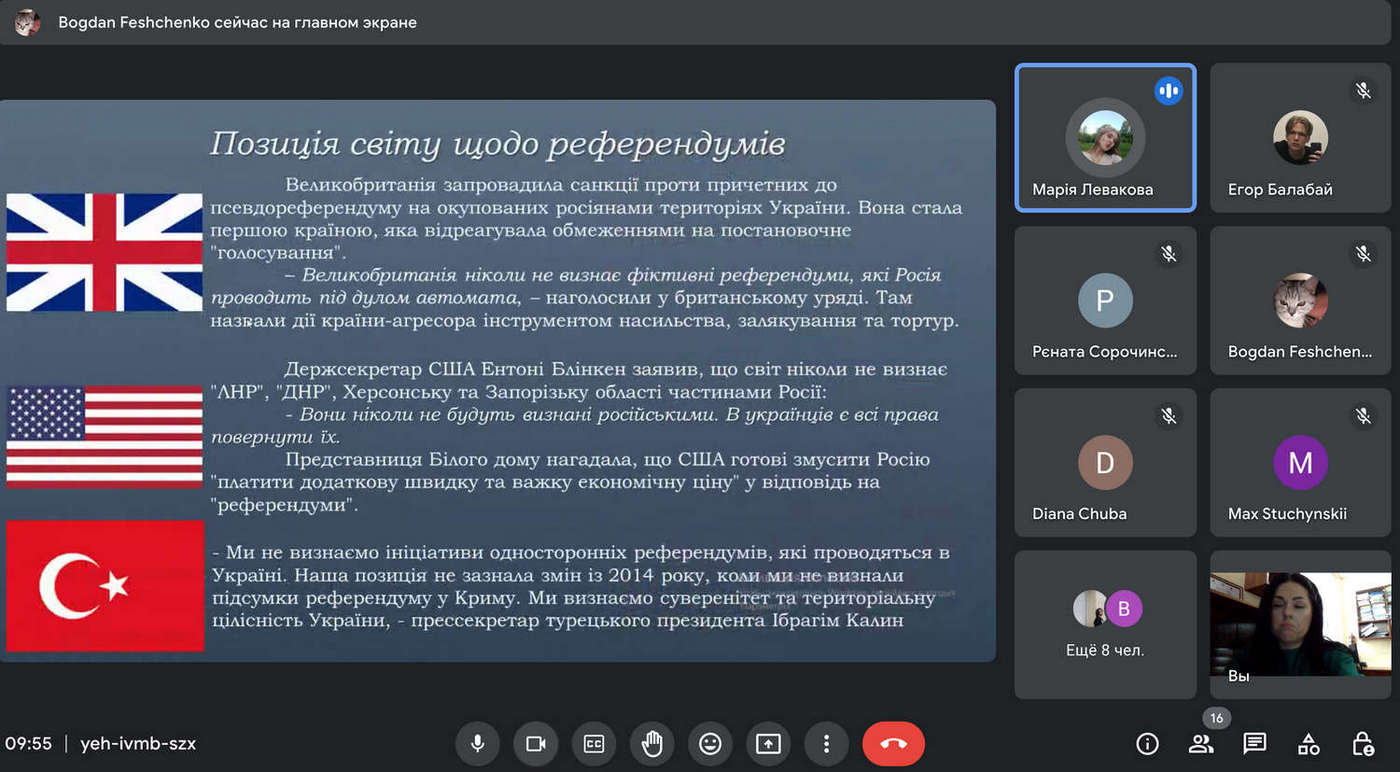Image resolution: width=1400 pixels, height=772 pixels.
Task: Open the emoji reactions picker
Action: click(710, 744)
